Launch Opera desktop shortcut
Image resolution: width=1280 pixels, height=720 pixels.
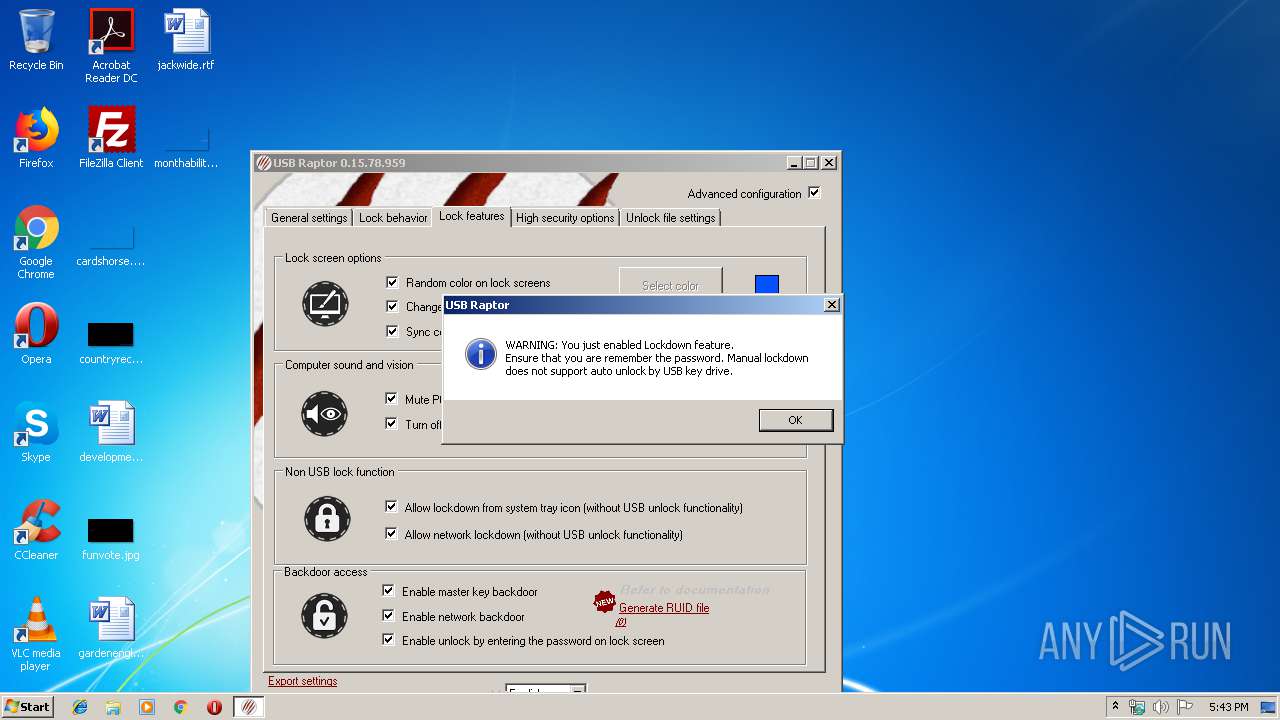(36, 334)
